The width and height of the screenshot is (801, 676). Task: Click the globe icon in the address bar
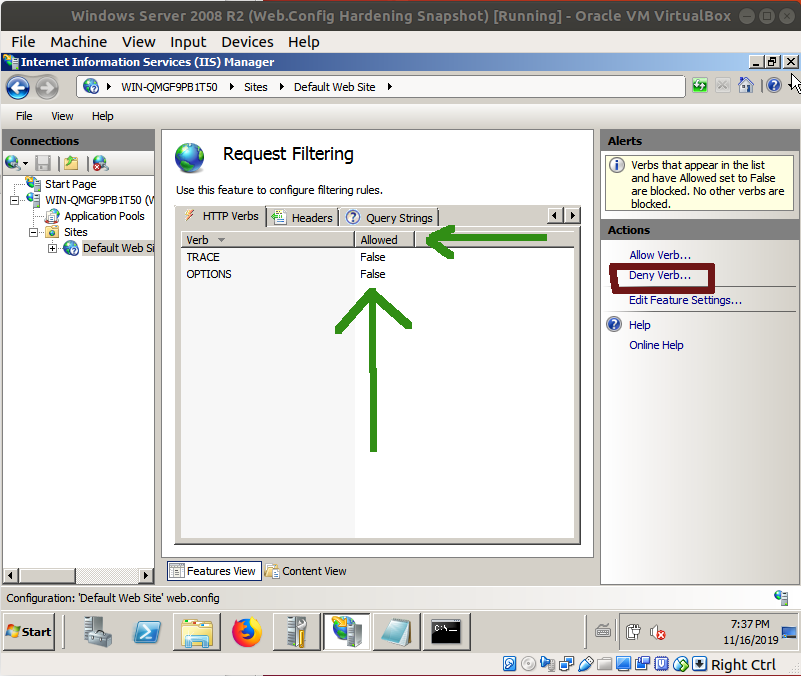[91, 86]
